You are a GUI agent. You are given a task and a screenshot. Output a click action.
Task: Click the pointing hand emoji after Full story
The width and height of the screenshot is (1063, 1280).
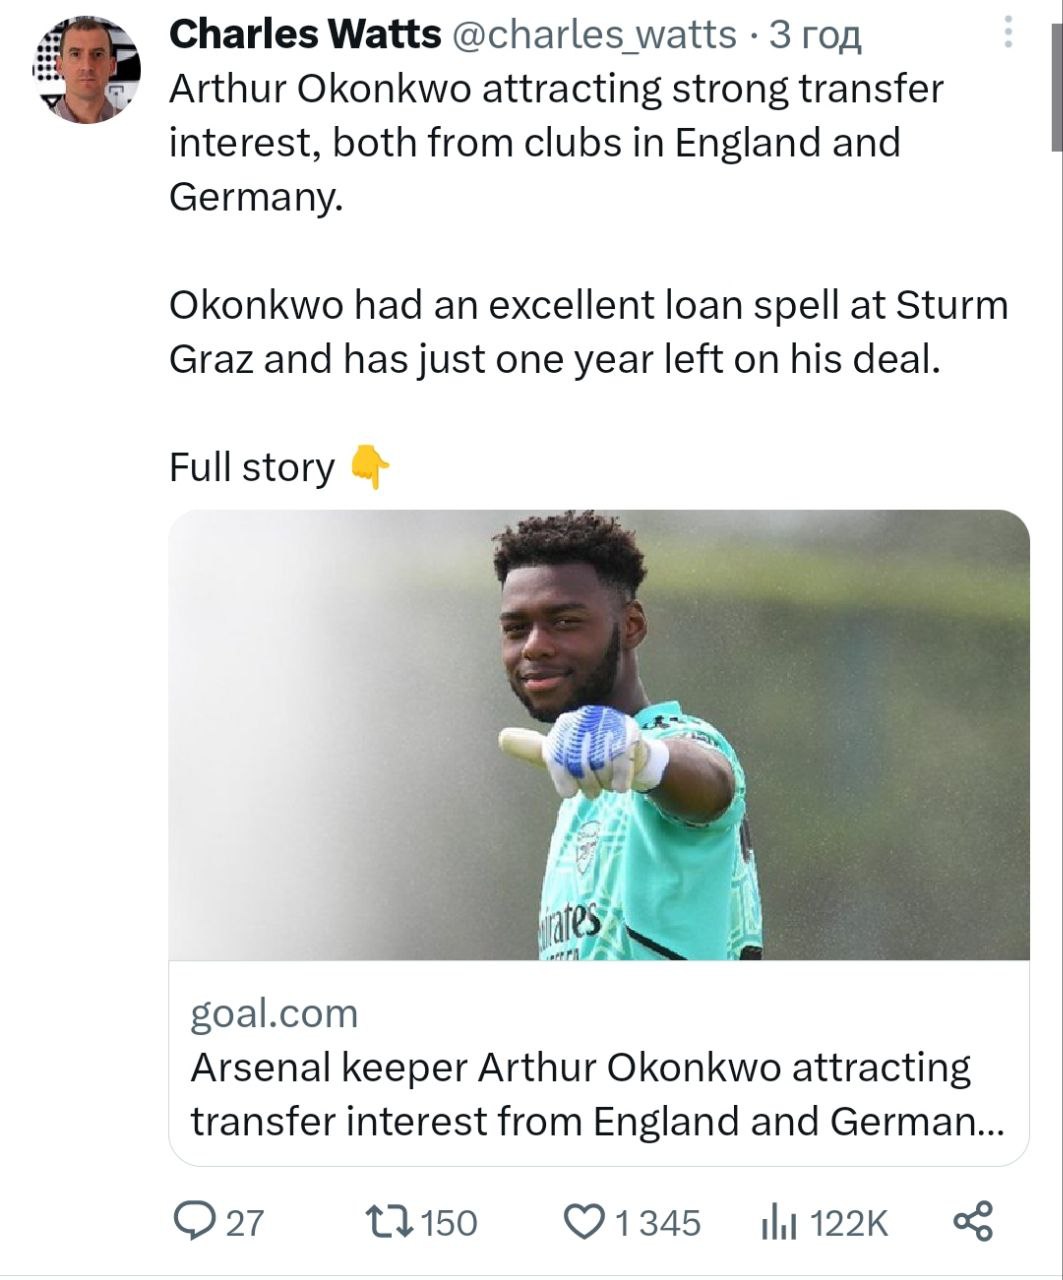370,467
